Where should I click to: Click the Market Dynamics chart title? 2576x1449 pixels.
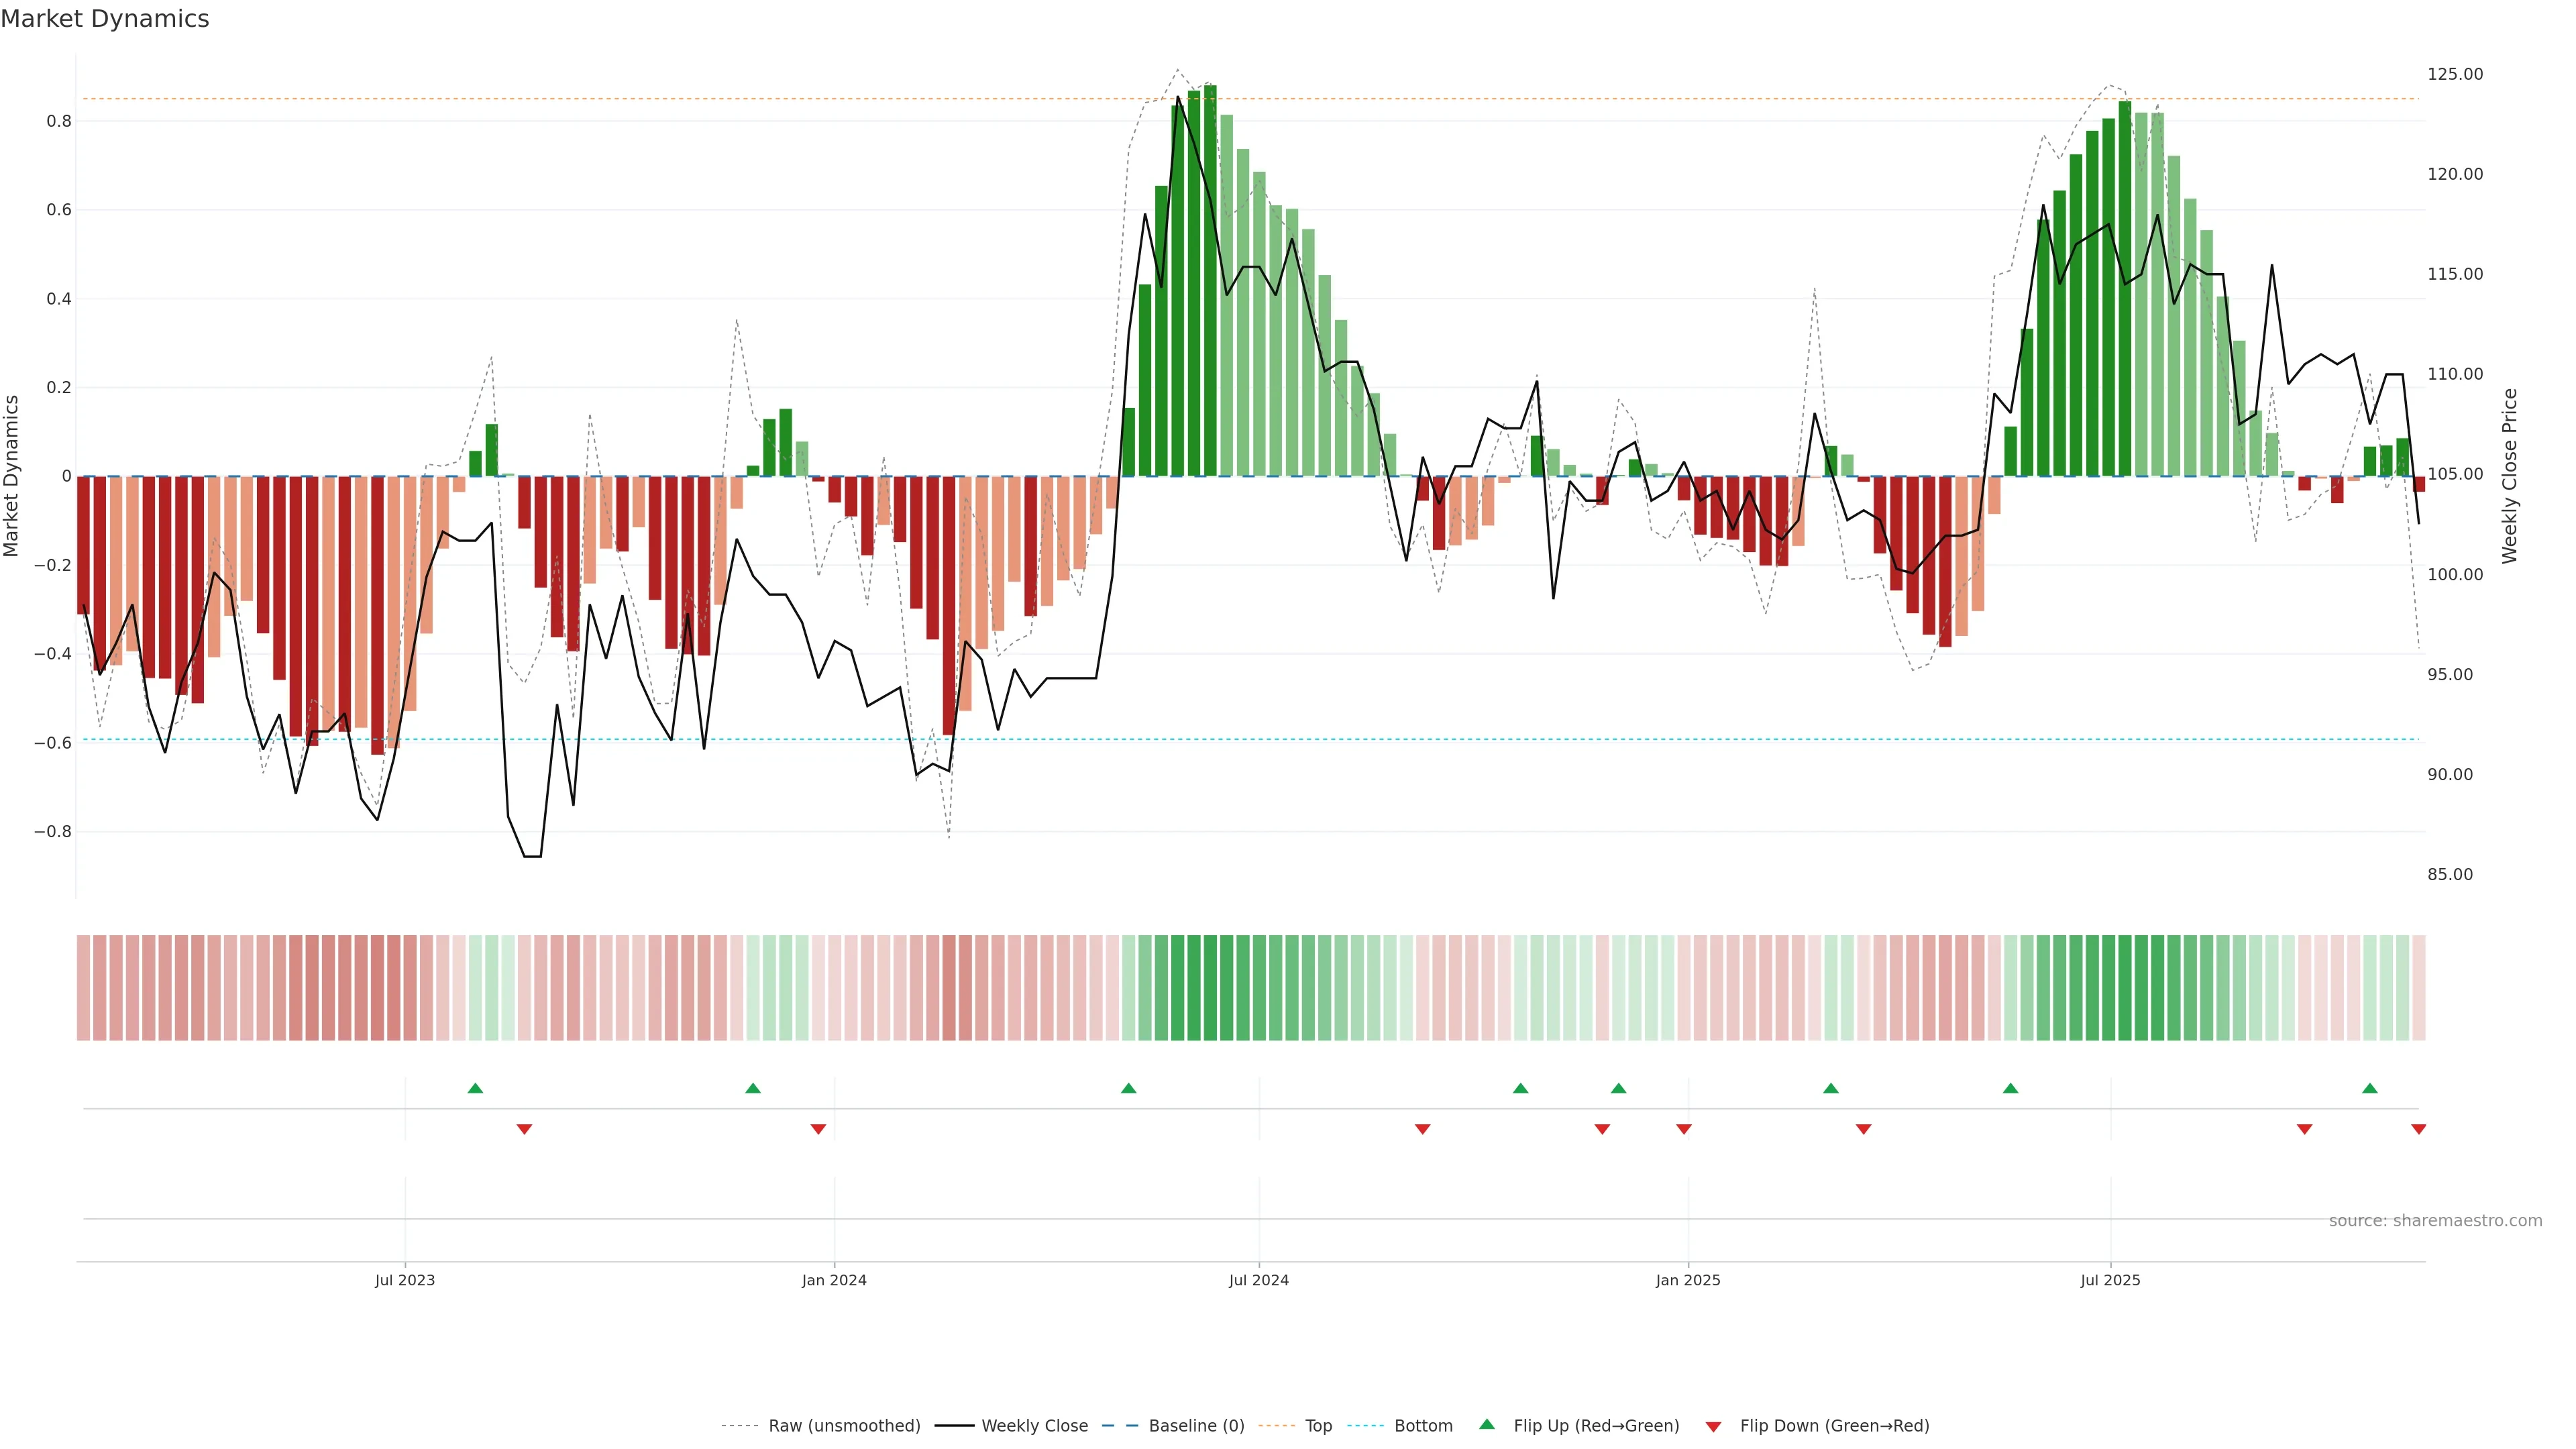(105, 19)
